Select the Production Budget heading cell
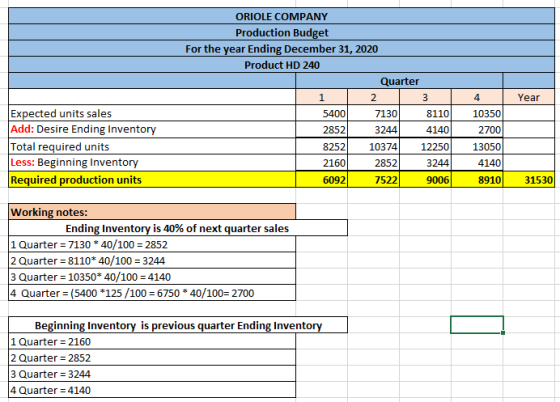Image resolution: width=560 pixels, height=402 pixels. point(281,32)
